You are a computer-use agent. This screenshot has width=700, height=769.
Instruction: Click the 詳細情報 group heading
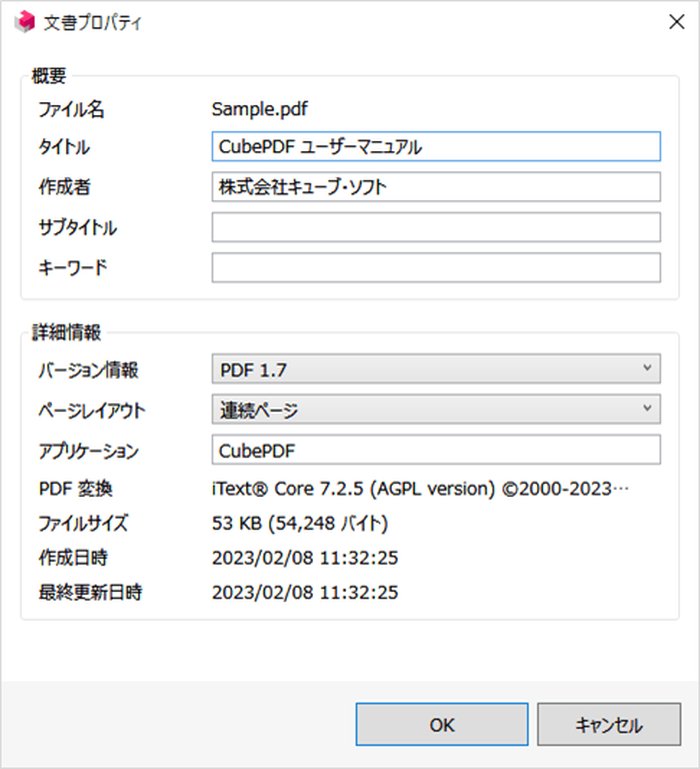click(66, 332)
